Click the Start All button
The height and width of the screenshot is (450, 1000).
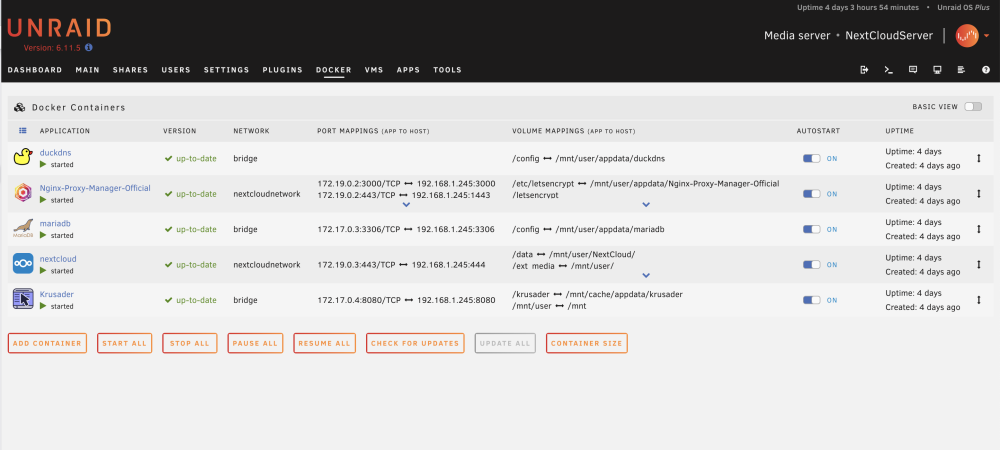124,343
